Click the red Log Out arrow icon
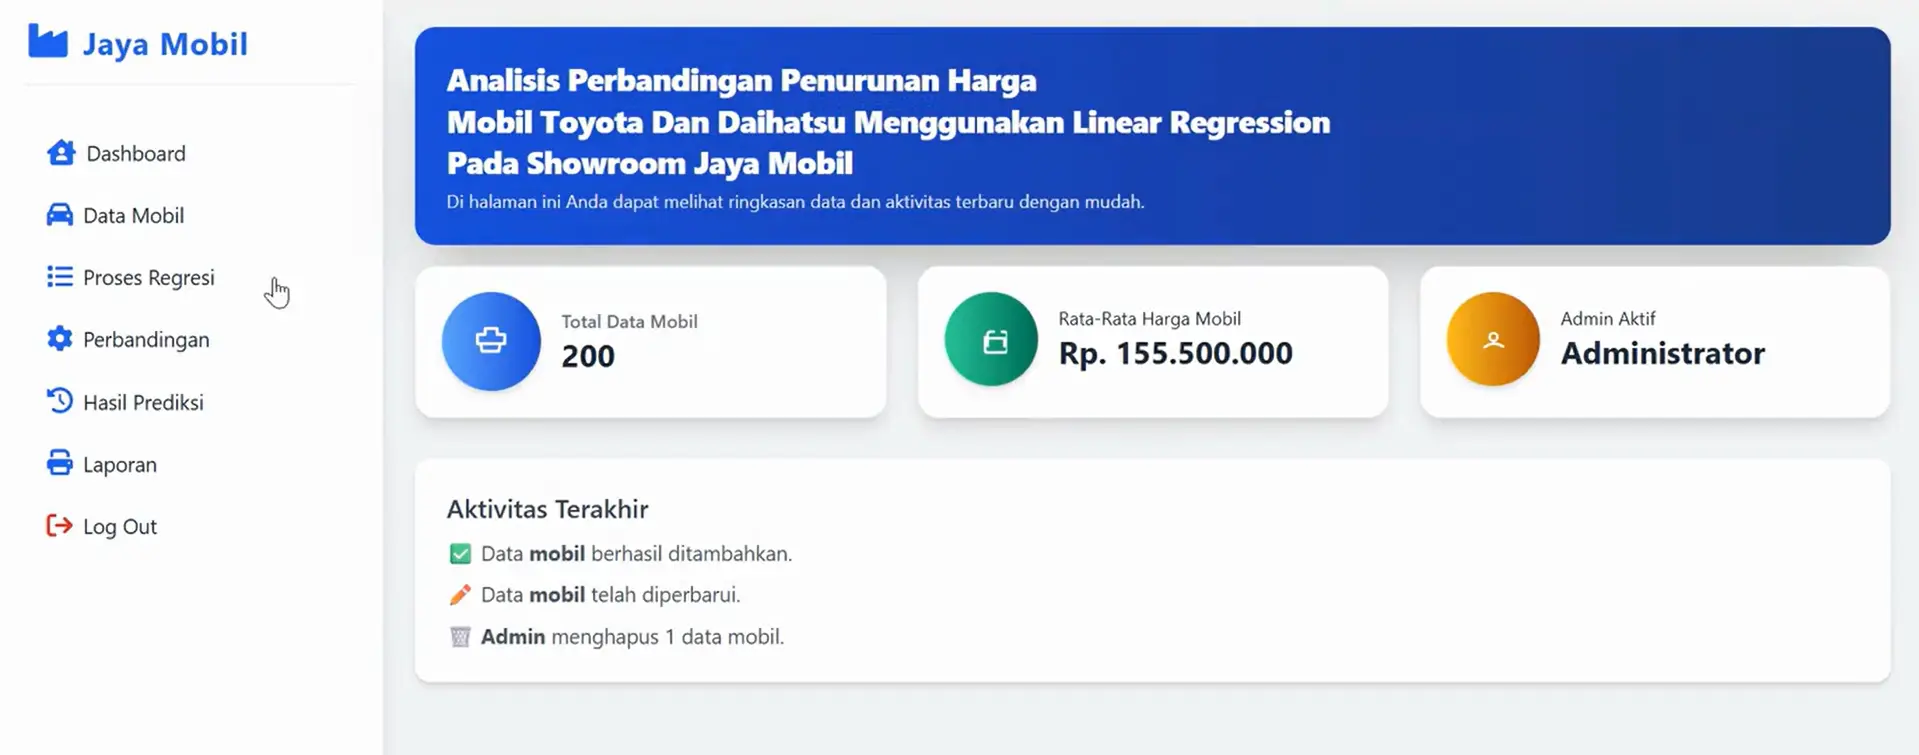Screen dimensions: 1919x755 tap(60, 525)
